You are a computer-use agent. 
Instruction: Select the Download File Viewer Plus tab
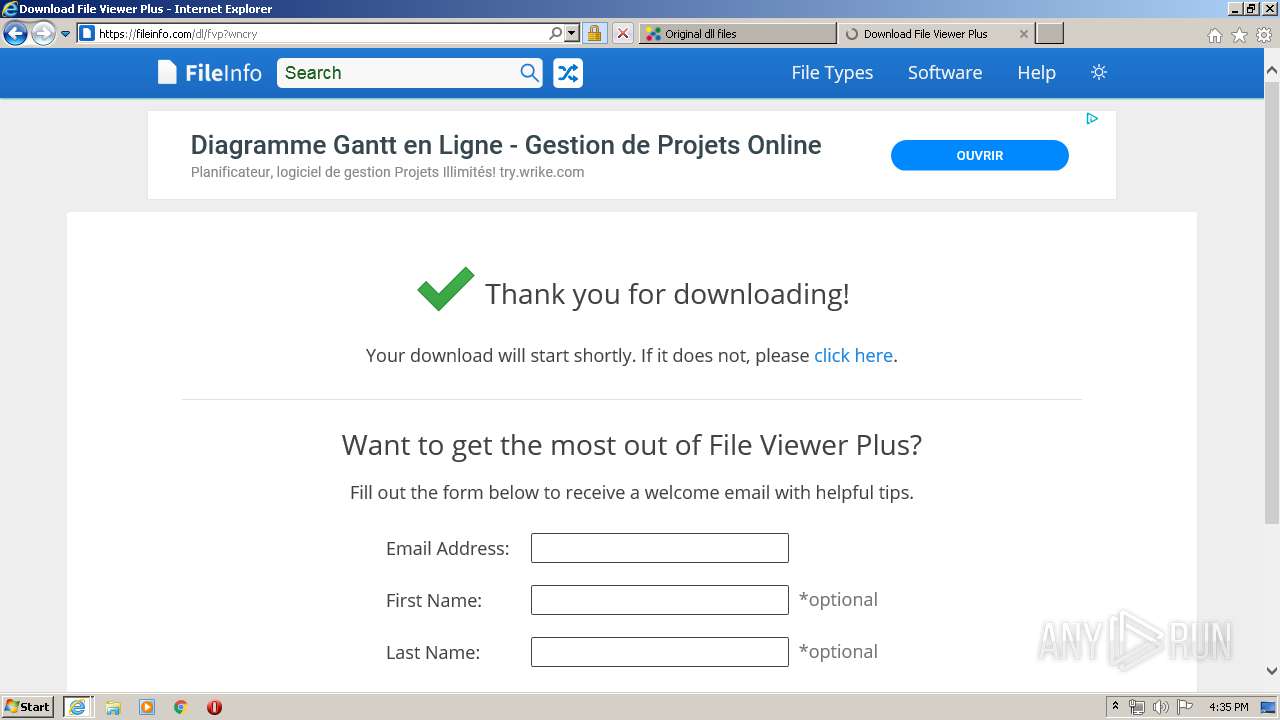click(x=925, y=33)
